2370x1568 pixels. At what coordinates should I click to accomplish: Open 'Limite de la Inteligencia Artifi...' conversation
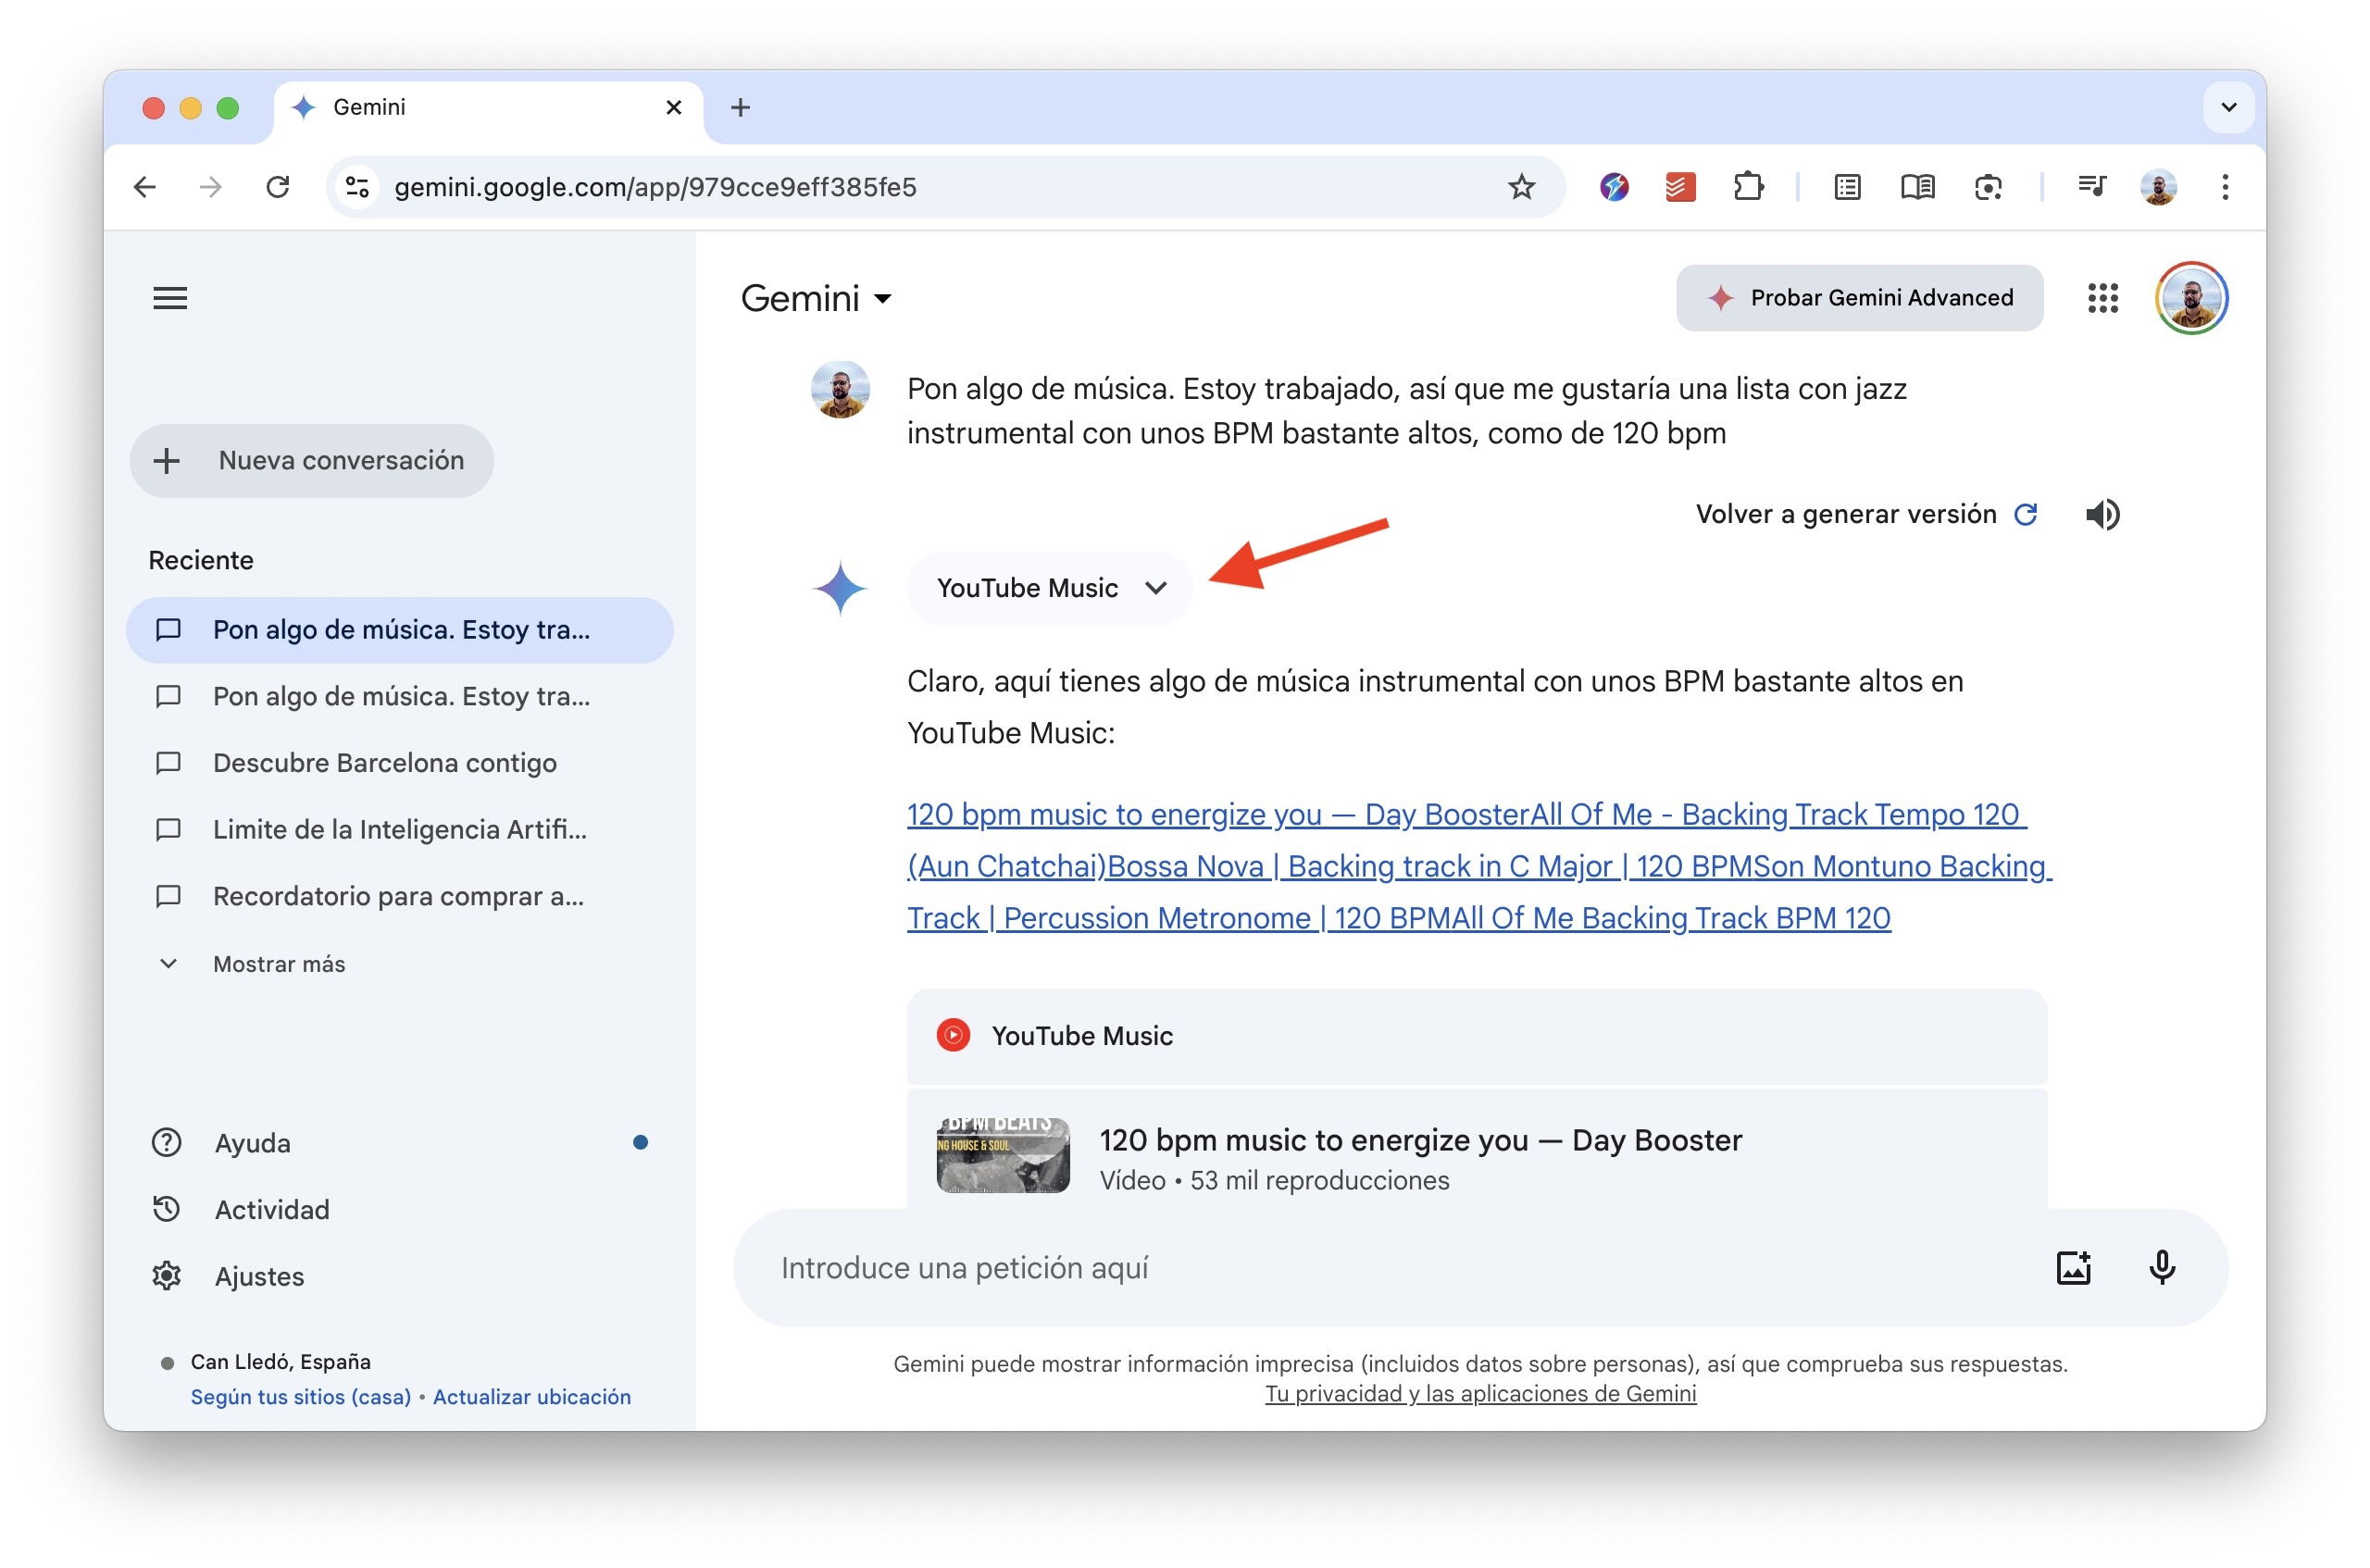tap(399, 830)
